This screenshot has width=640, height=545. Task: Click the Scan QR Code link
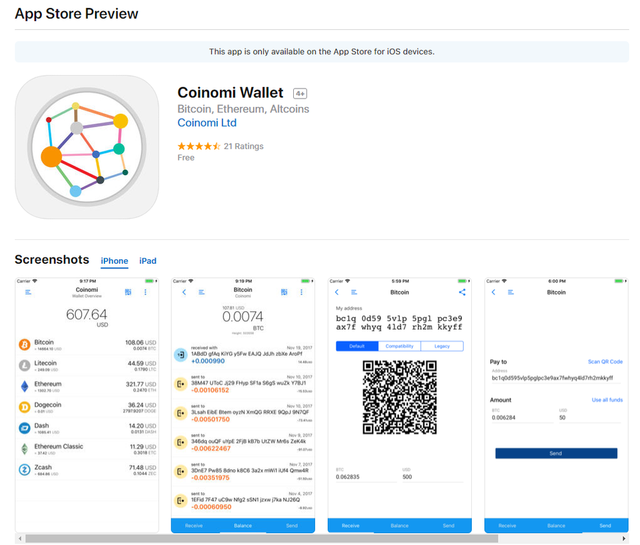tap(605, 362)
